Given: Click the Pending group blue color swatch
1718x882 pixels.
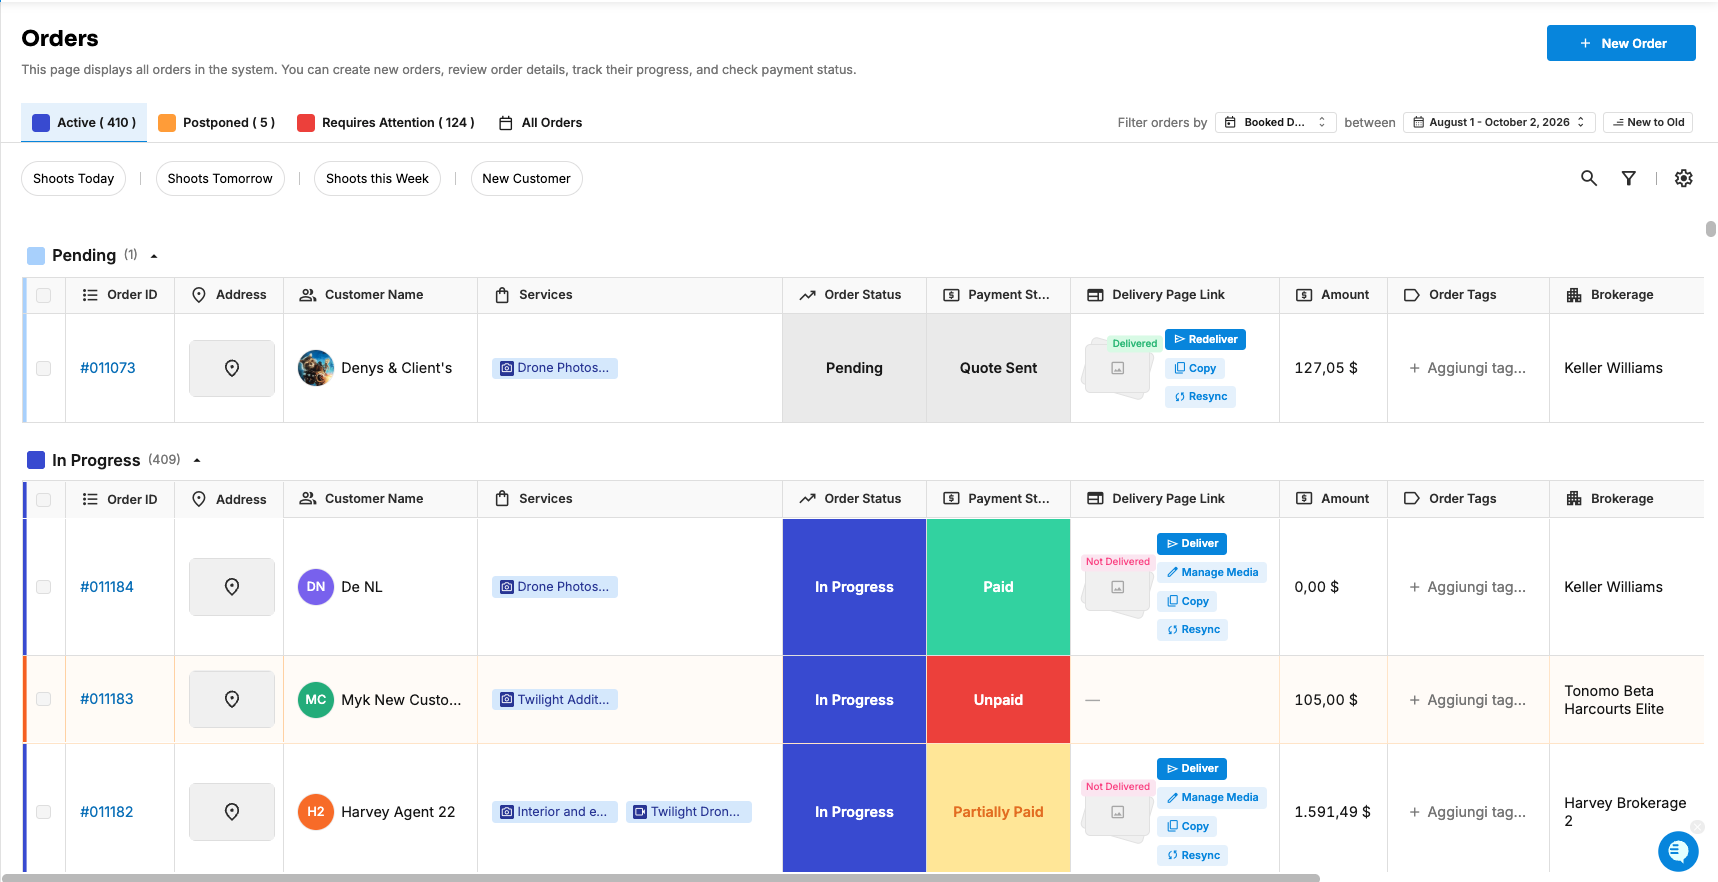Looking at the screenshot, I should coord(36,256).
